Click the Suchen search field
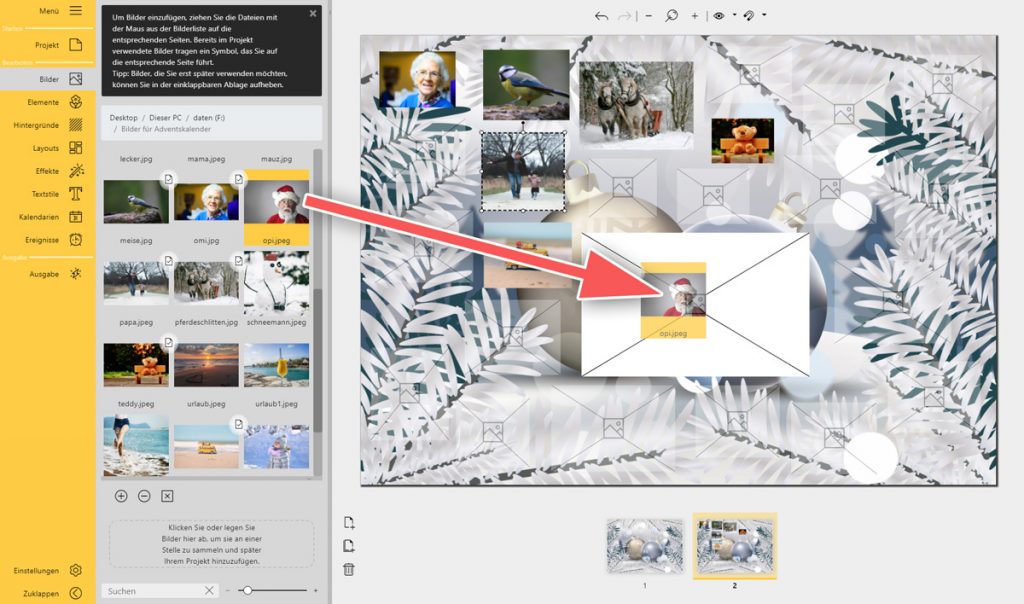 [x=152, y=591]
